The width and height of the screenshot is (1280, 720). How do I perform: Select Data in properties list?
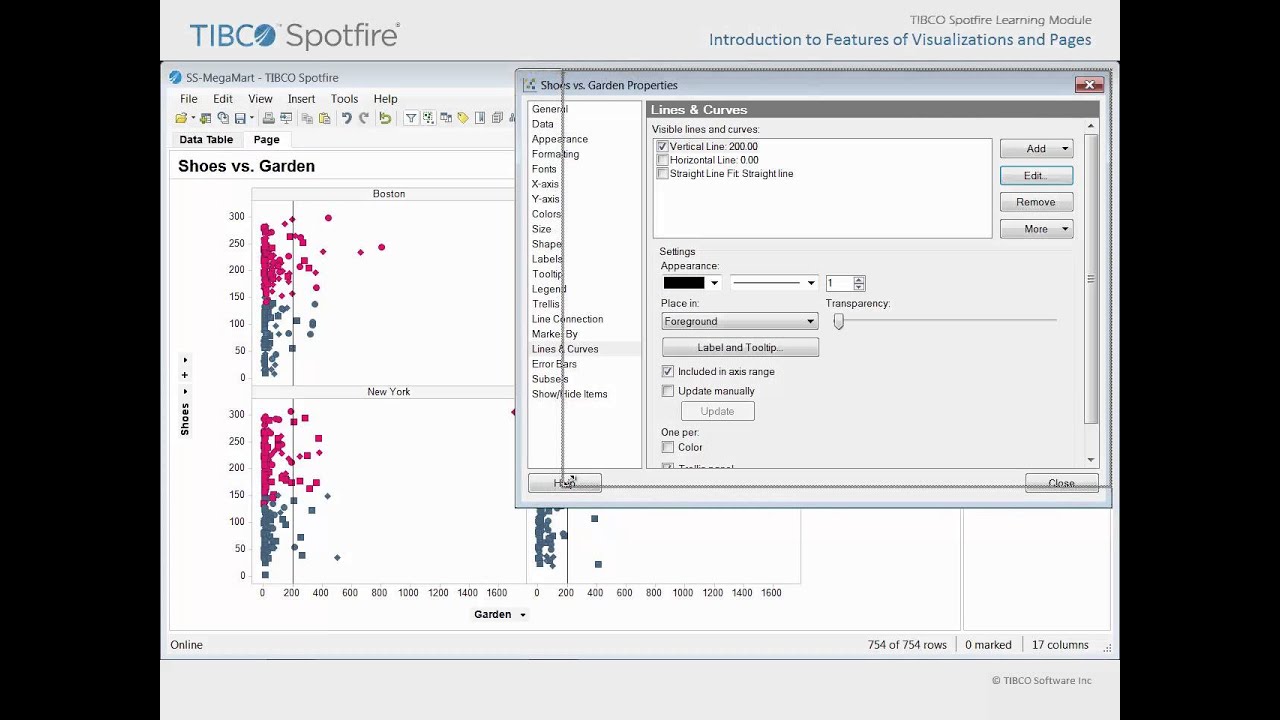coord(542,124)
